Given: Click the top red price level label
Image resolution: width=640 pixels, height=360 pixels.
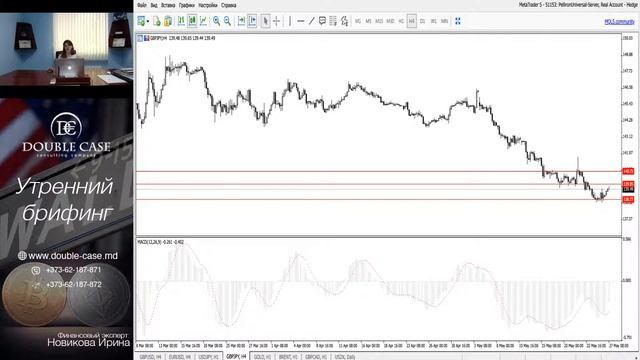Looking at the screenshot, I should [628, 171].
